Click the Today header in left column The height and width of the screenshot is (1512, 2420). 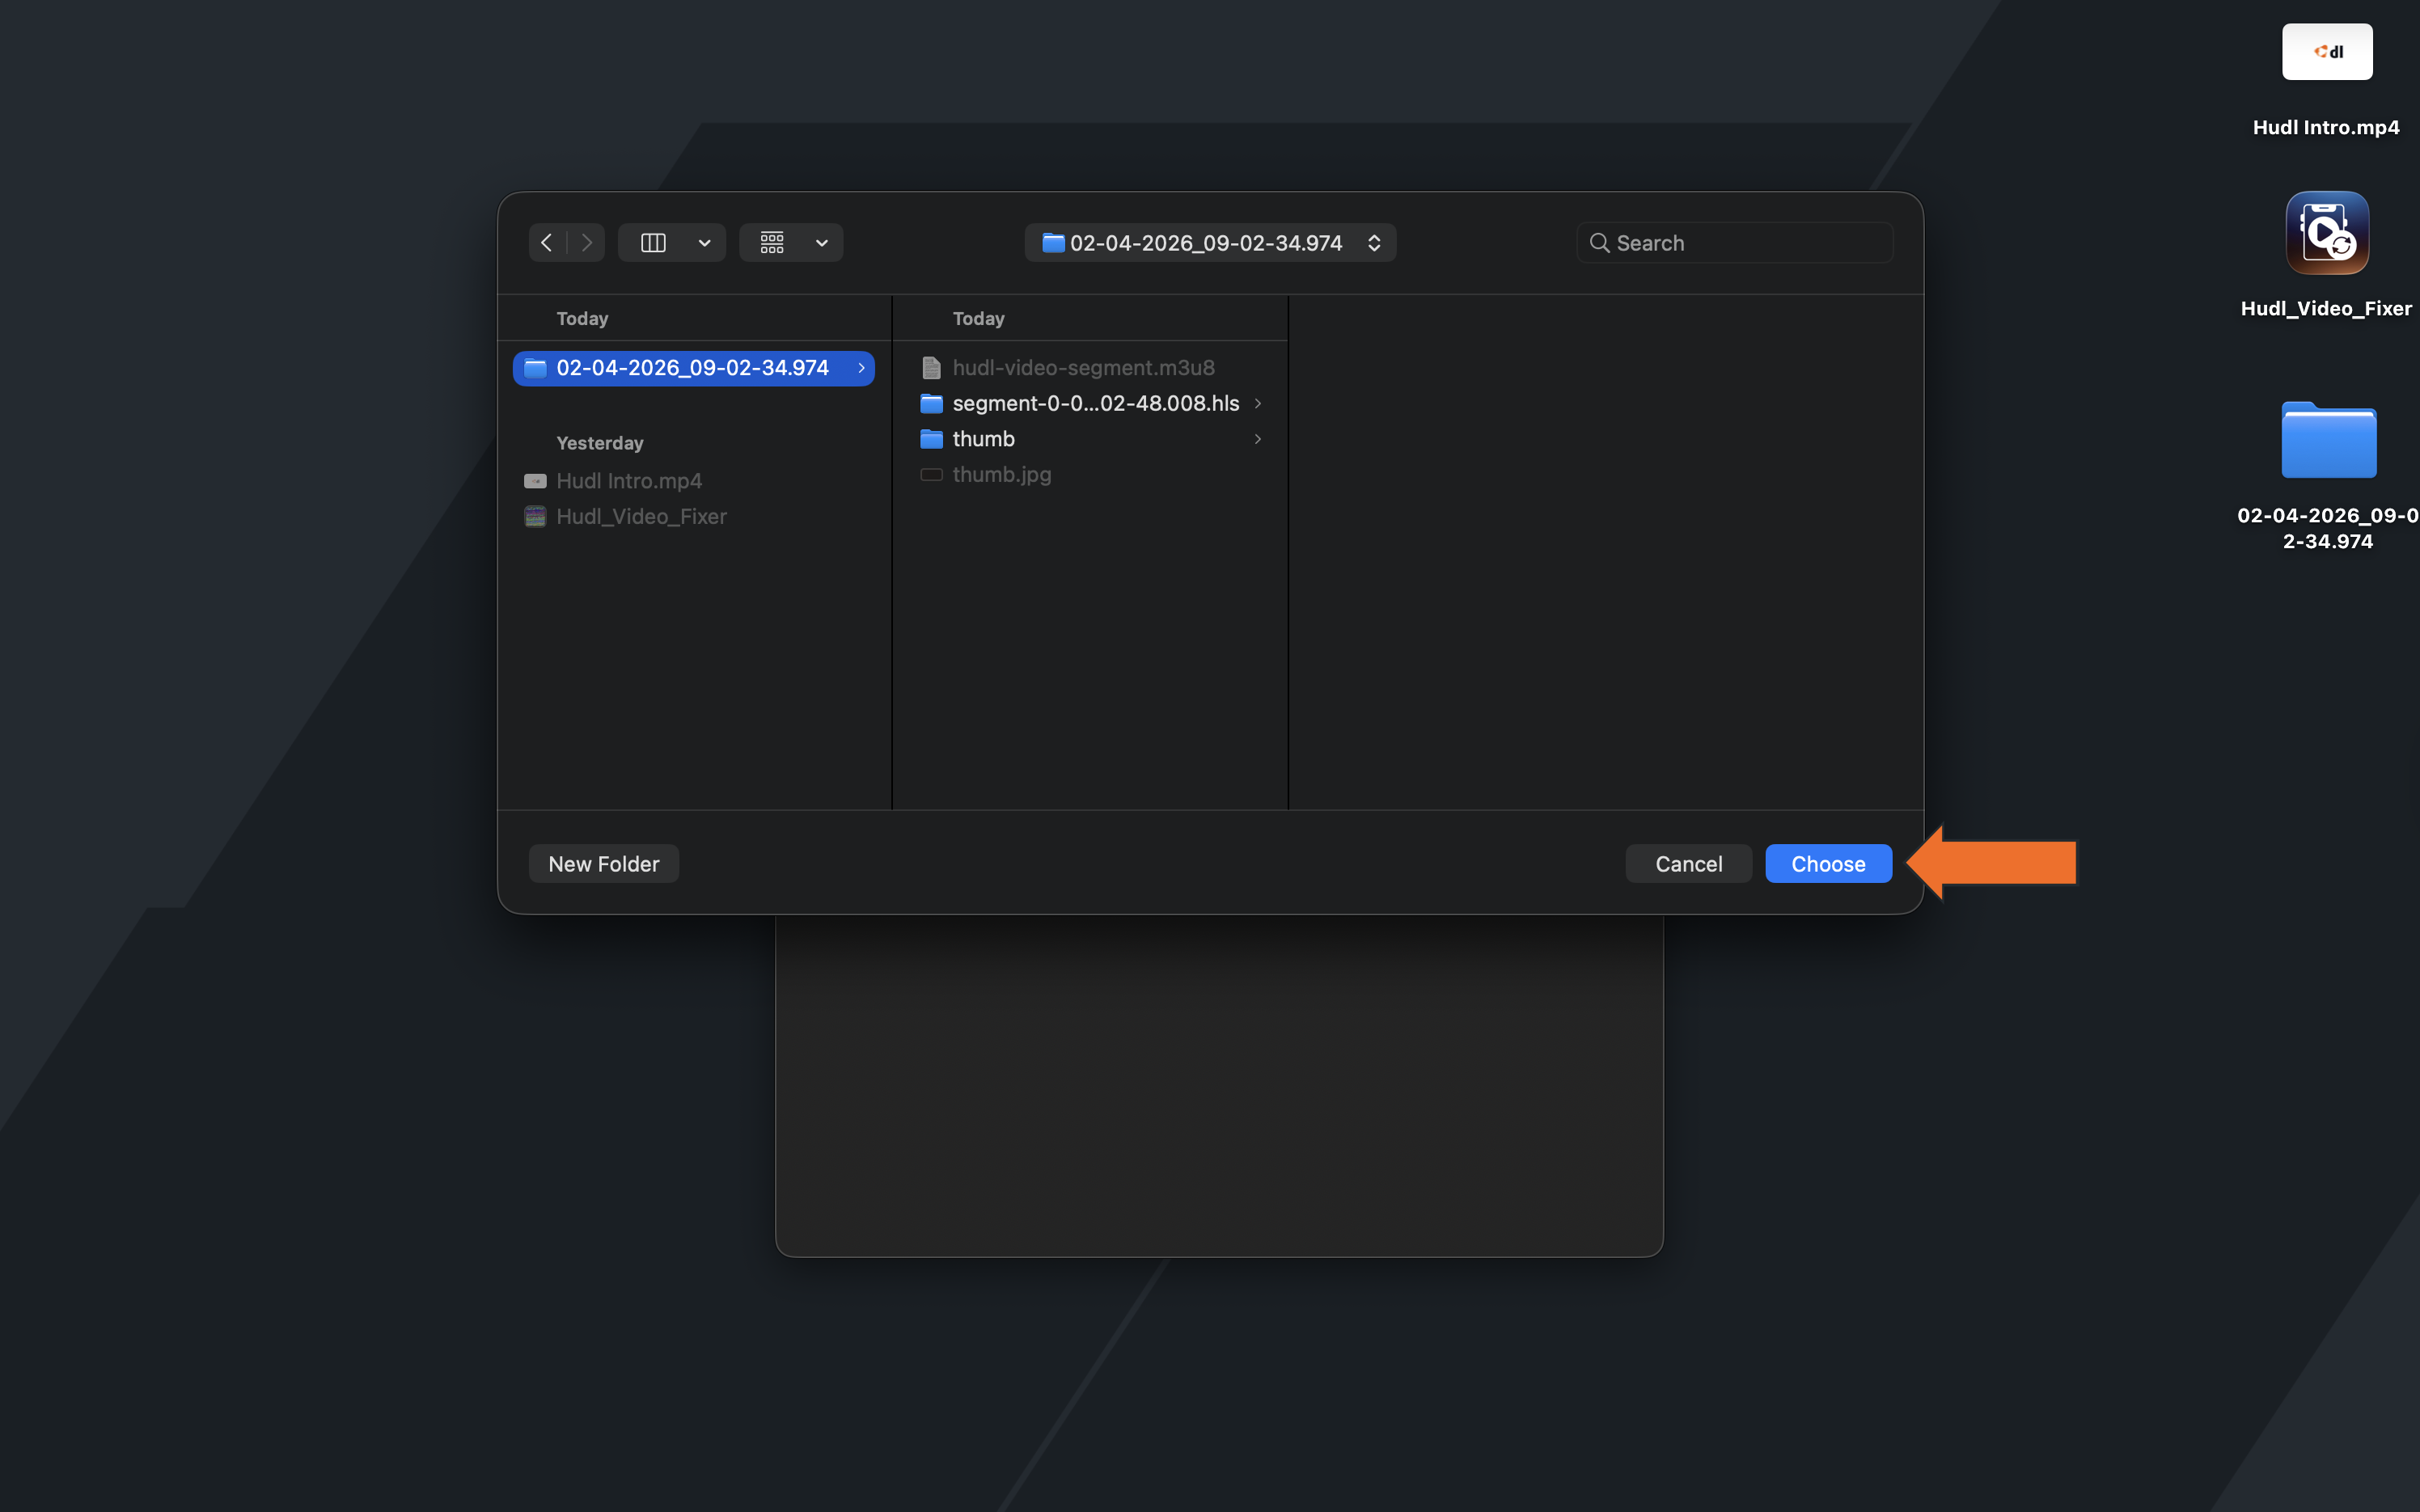coord(582,319)
